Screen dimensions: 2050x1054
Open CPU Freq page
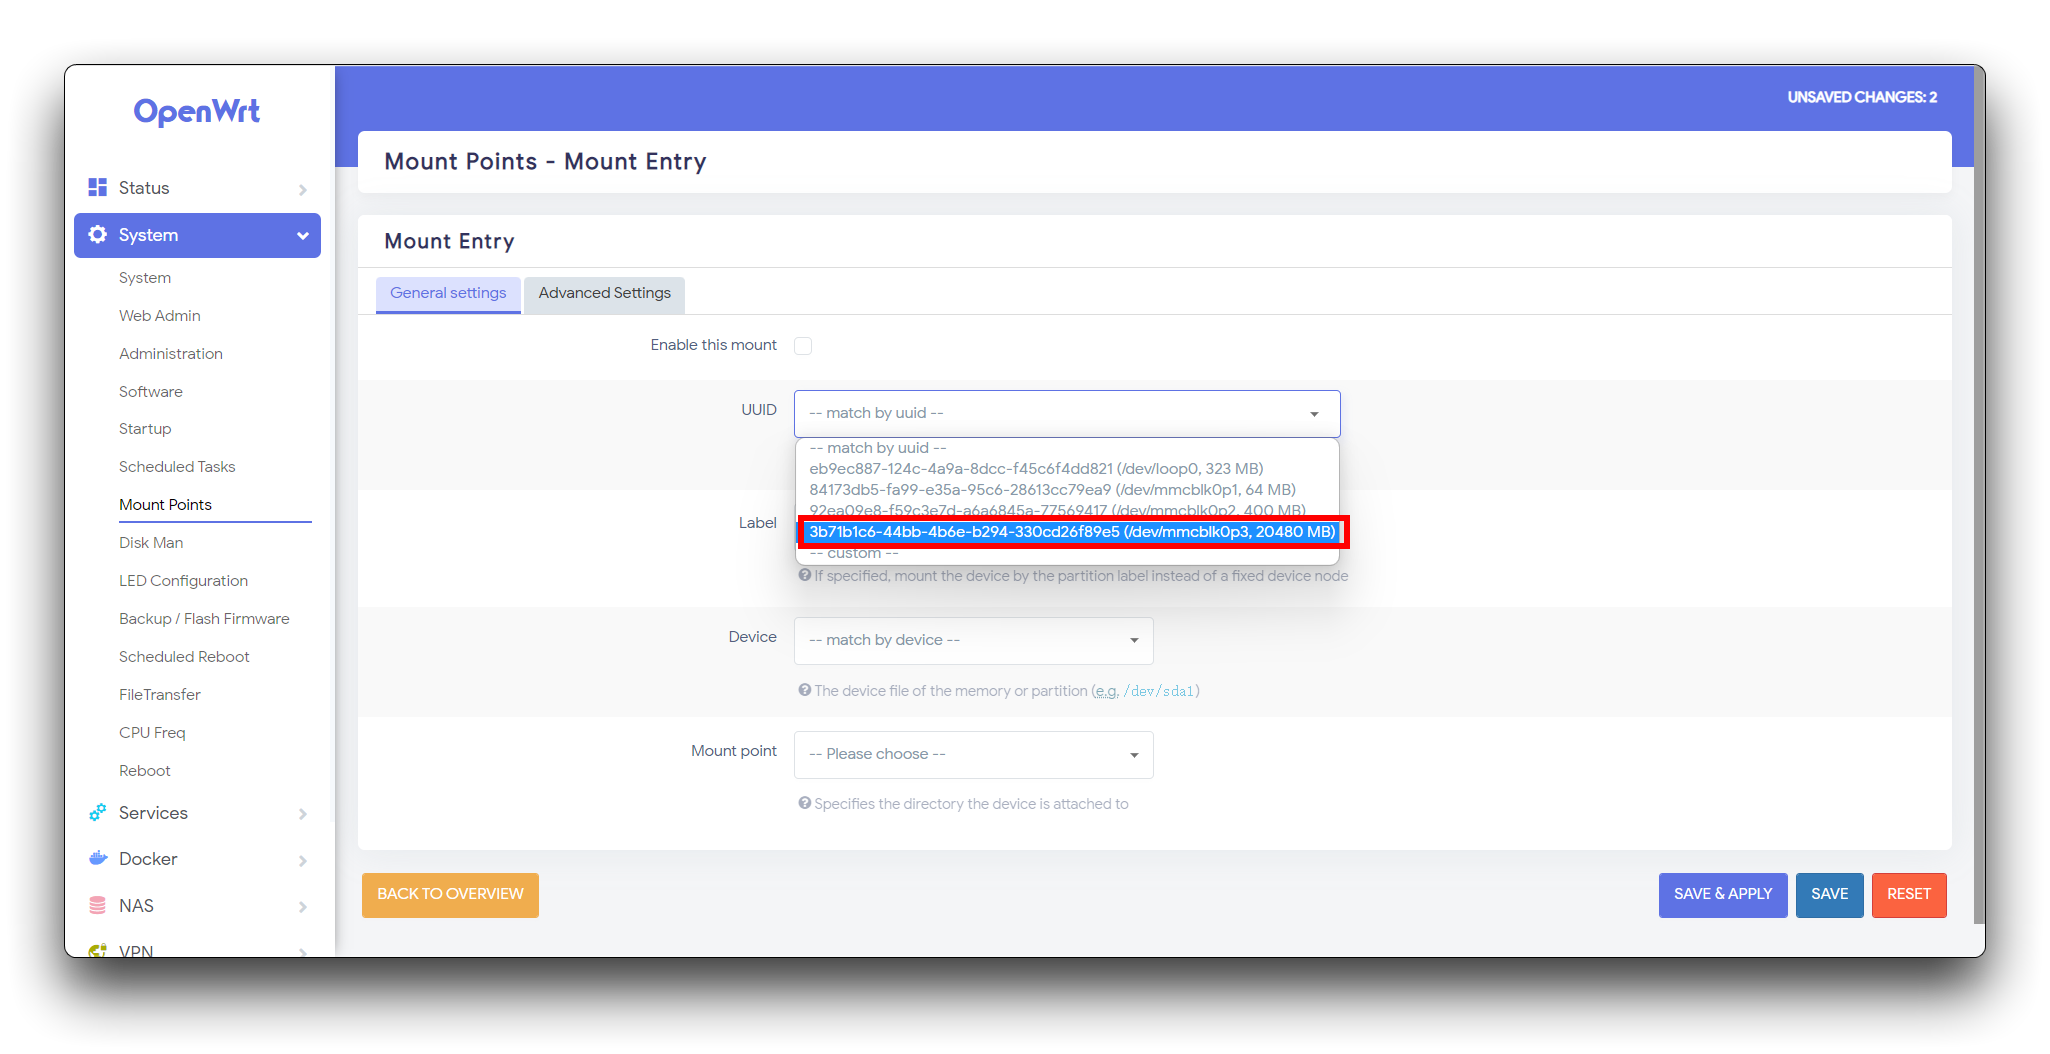point(152,733)
